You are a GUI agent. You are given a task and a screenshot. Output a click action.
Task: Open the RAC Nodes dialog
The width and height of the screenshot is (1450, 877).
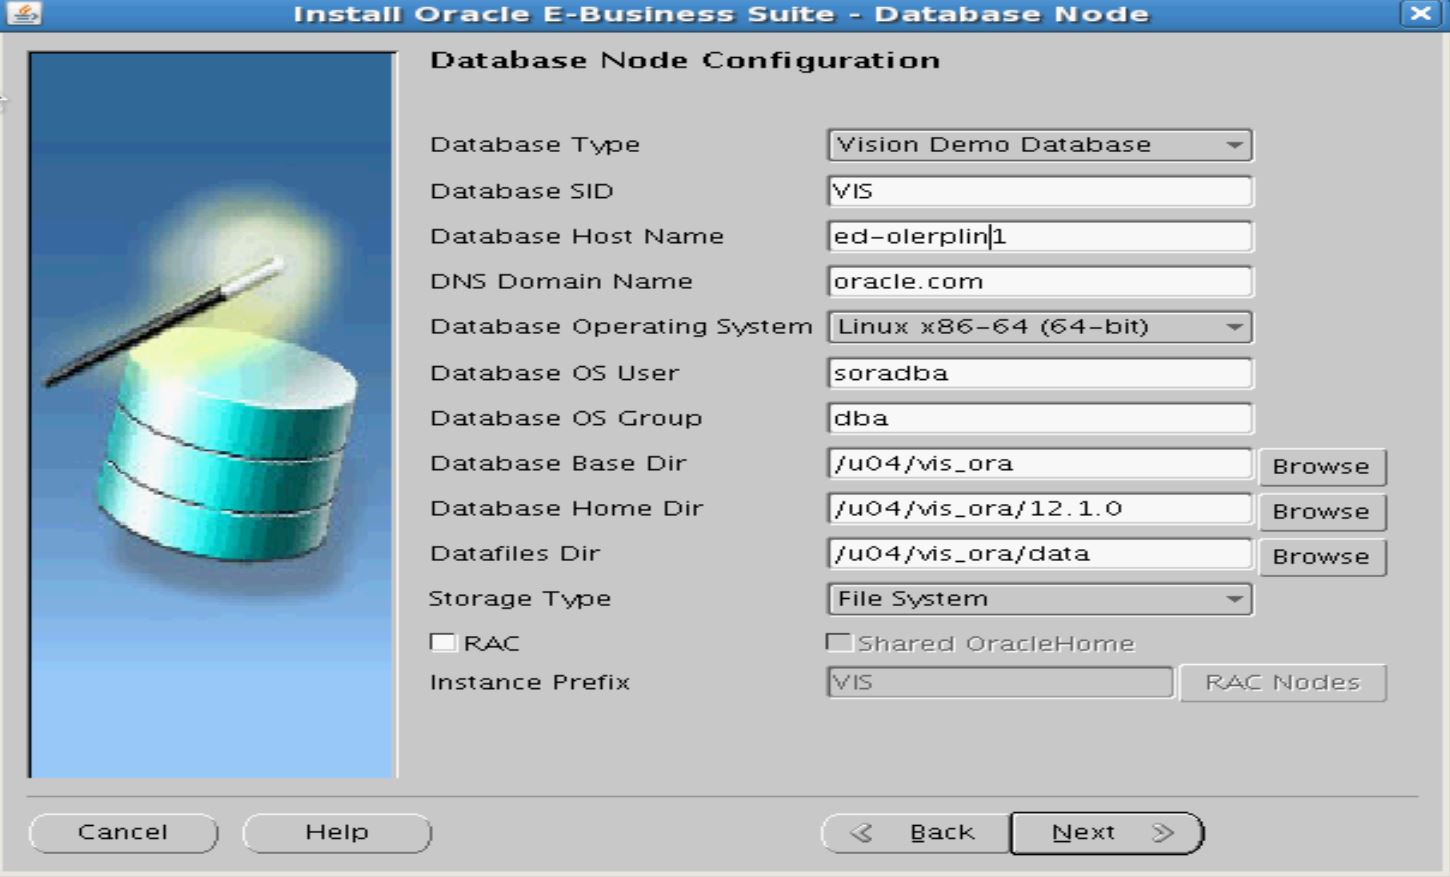tap(1283, 682)
